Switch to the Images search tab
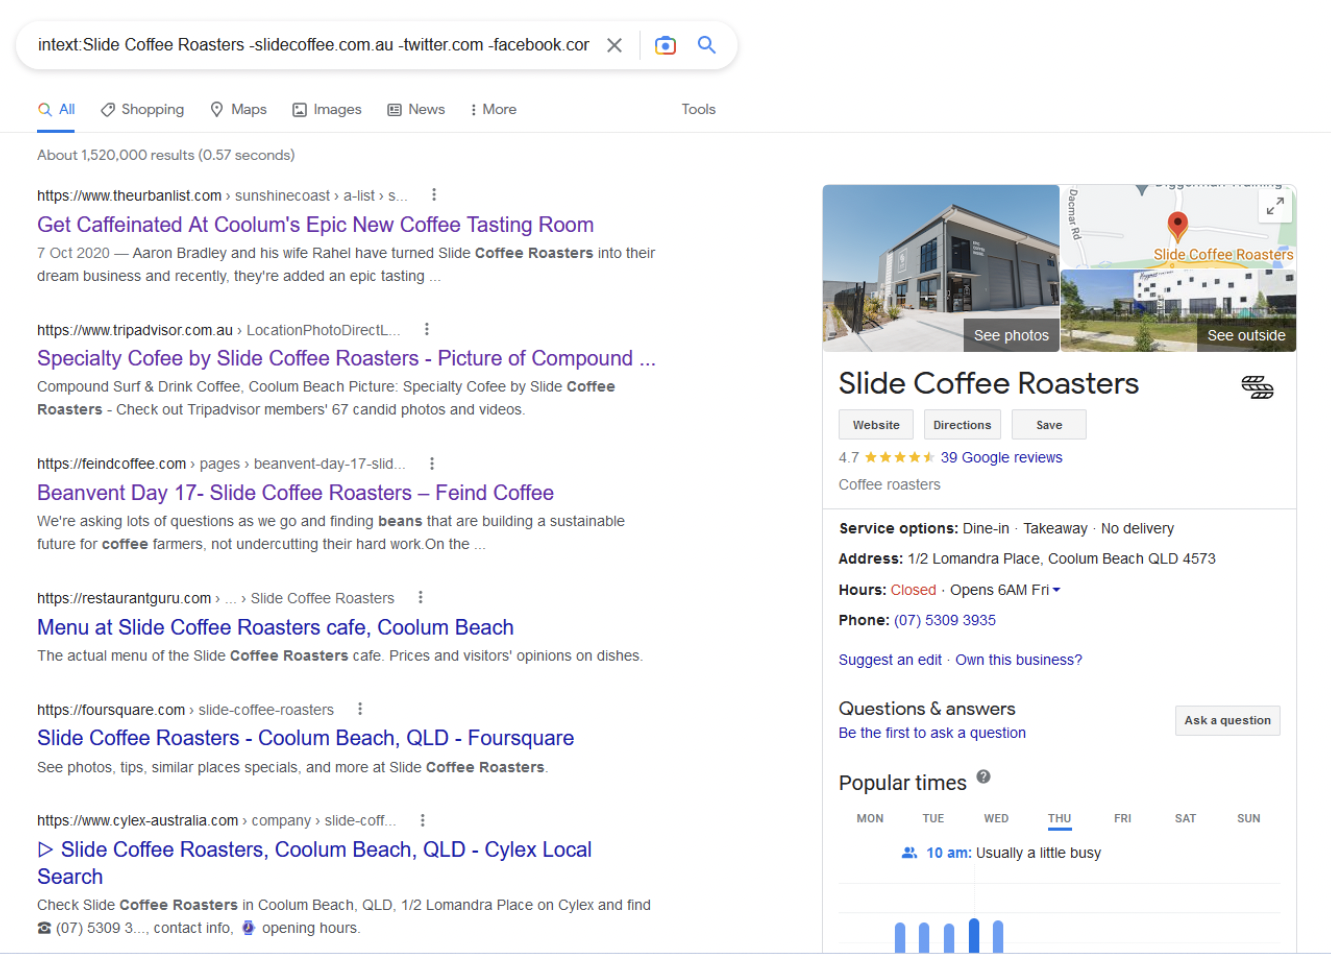 click(x=327, y=109)
